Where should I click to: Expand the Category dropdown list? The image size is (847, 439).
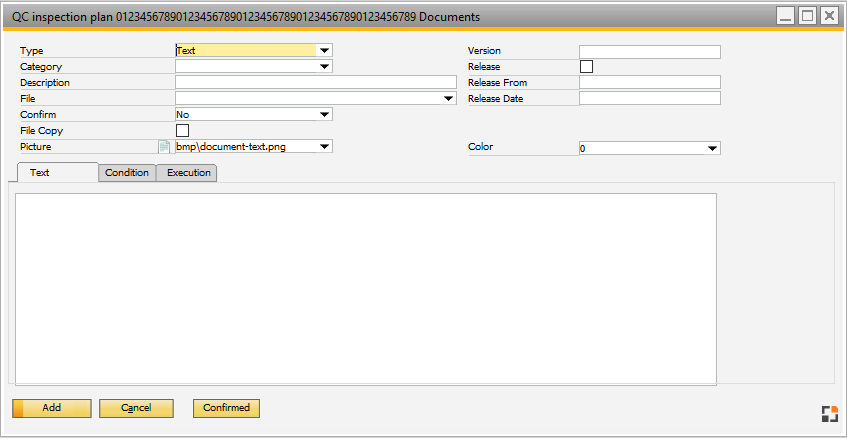pyautogui.click(x=324, y=67)
